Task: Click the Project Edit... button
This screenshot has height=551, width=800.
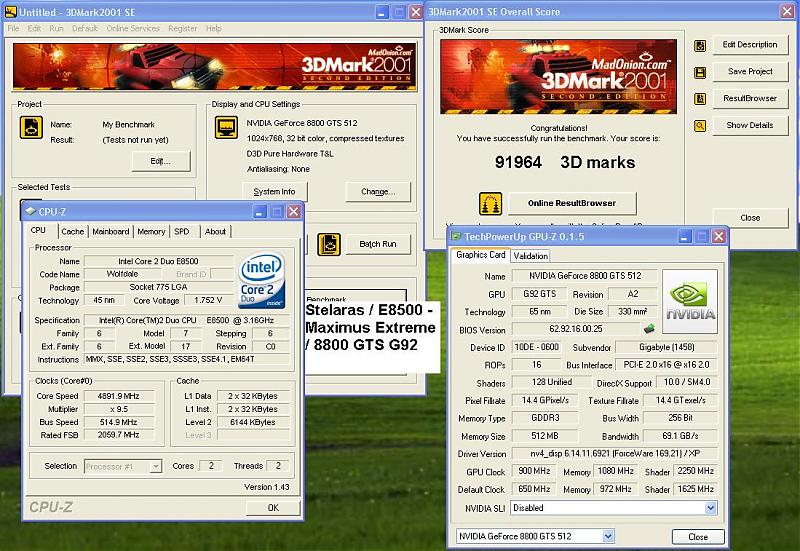Action: 161,161
